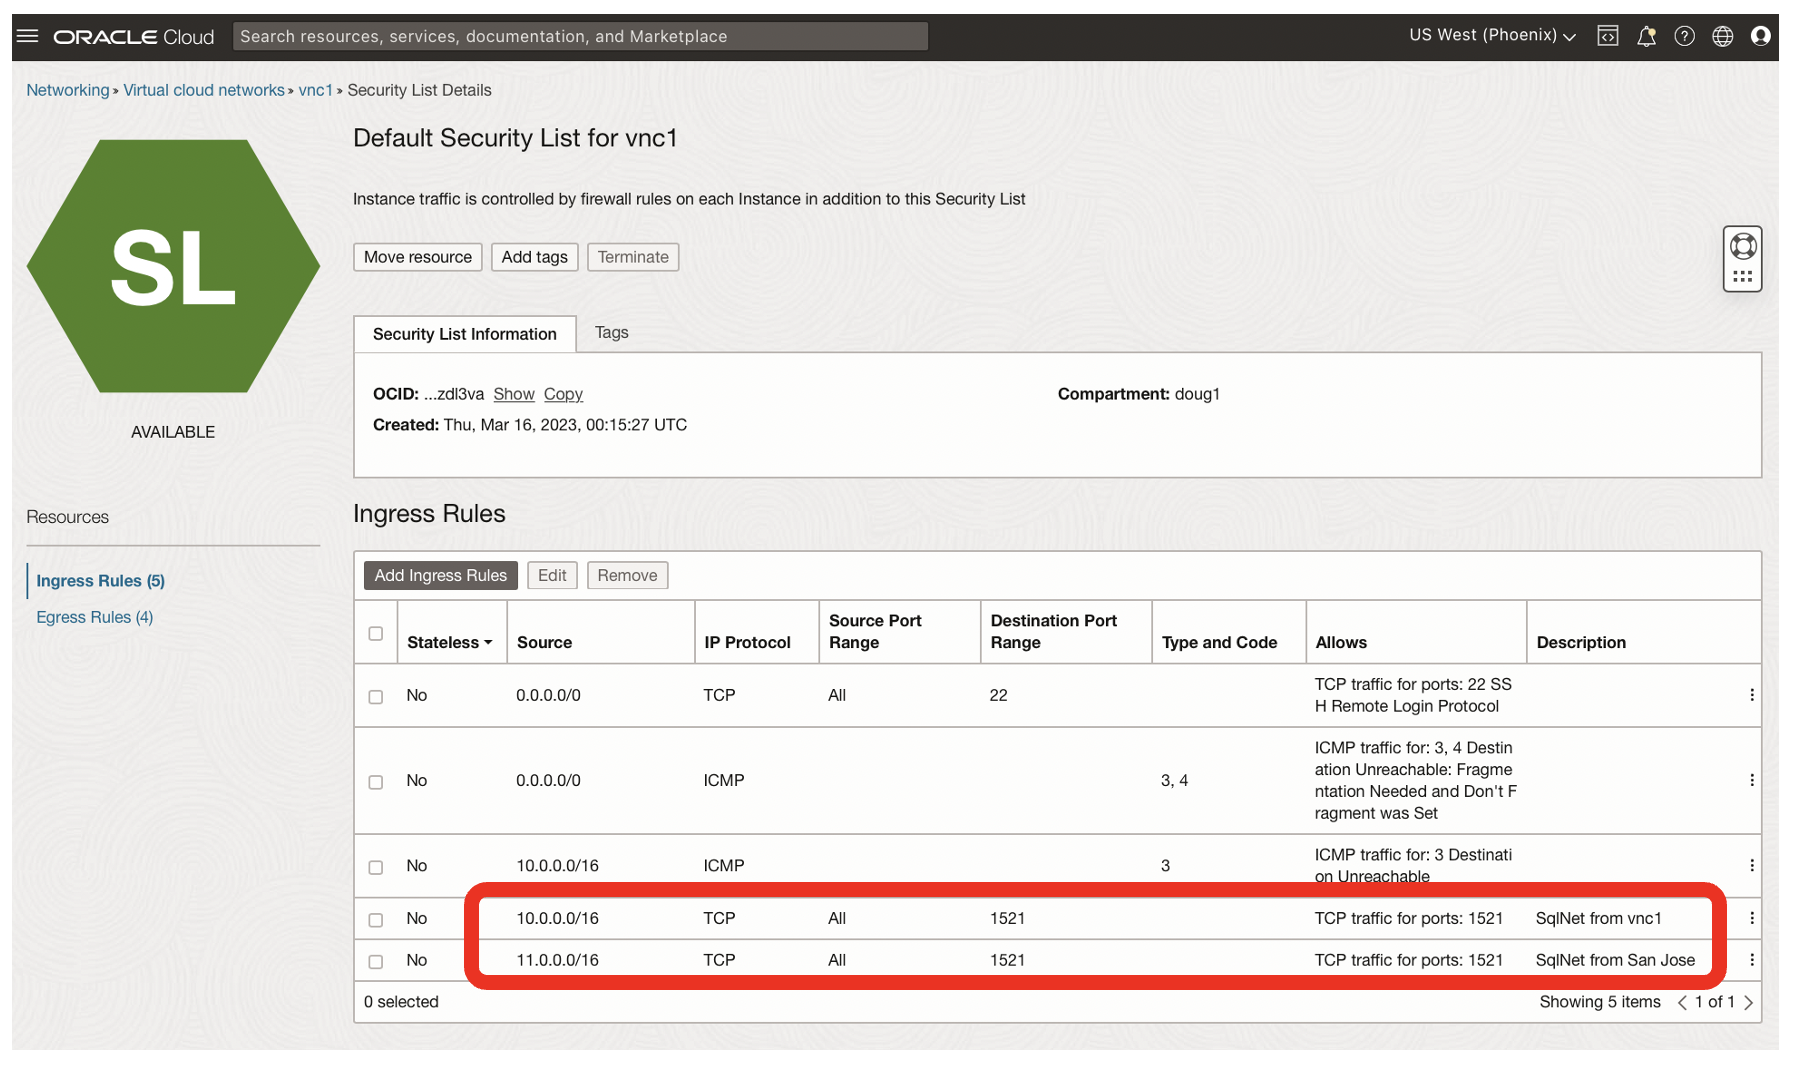Open Egress Rules (4) resource list

[95, 617]
